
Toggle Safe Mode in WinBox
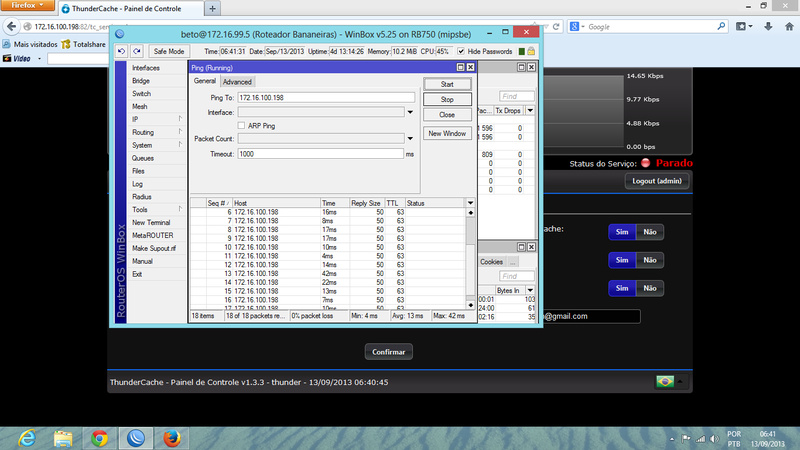[169, 51]
